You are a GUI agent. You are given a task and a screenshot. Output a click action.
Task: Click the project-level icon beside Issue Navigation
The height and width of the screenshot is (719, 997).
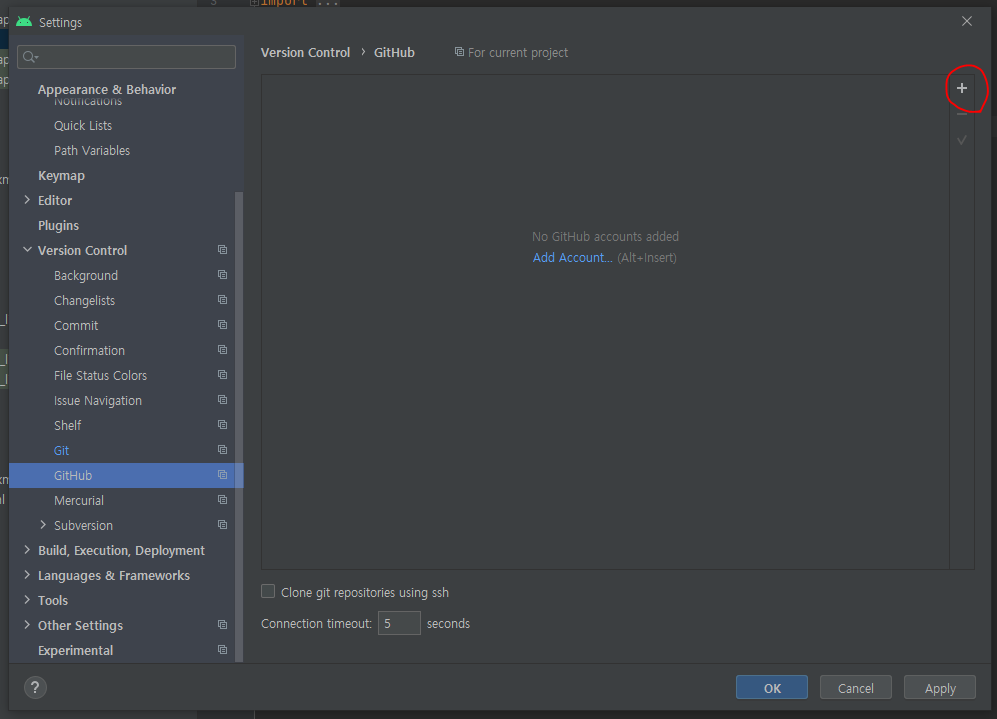tap(222, 400)
